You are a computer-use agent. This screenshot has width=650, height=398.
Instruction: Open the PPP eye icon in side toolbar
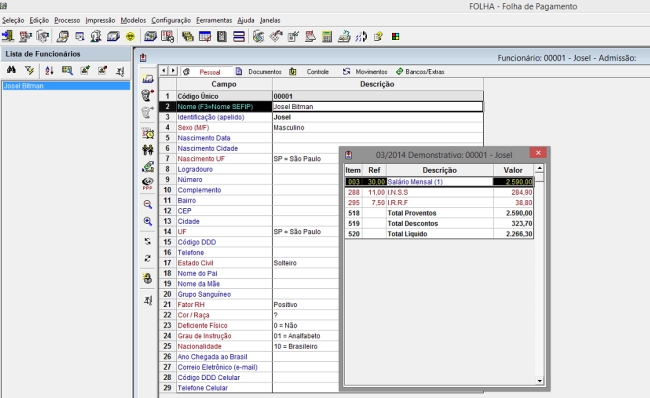(x=148, y=183)
